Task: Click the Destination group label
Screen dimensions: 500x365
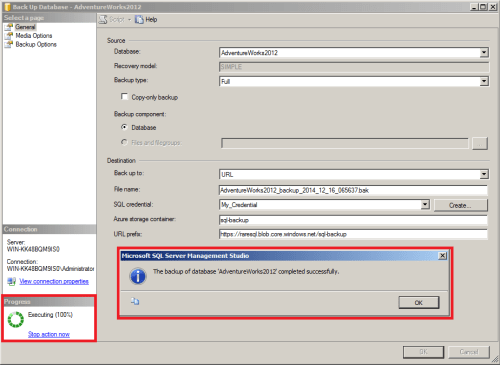Action: click(121, 160)
